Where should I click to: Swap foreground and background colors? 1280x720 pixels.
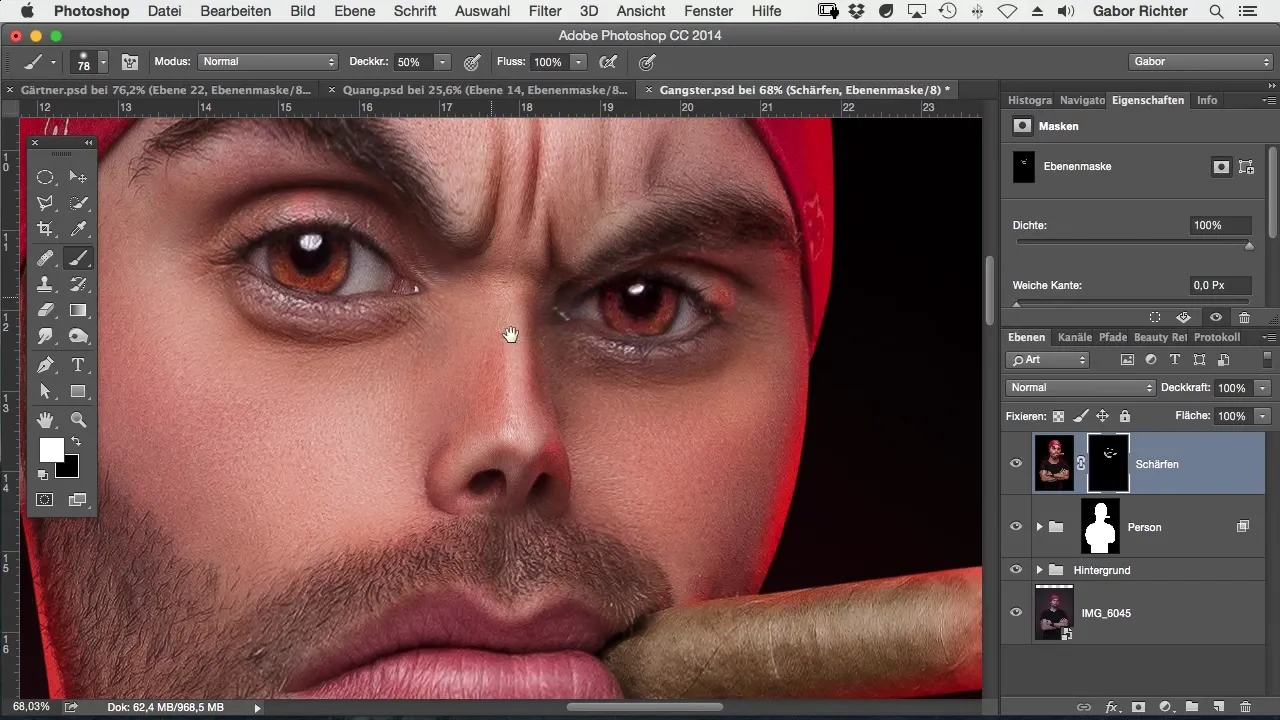pos(75,441)
